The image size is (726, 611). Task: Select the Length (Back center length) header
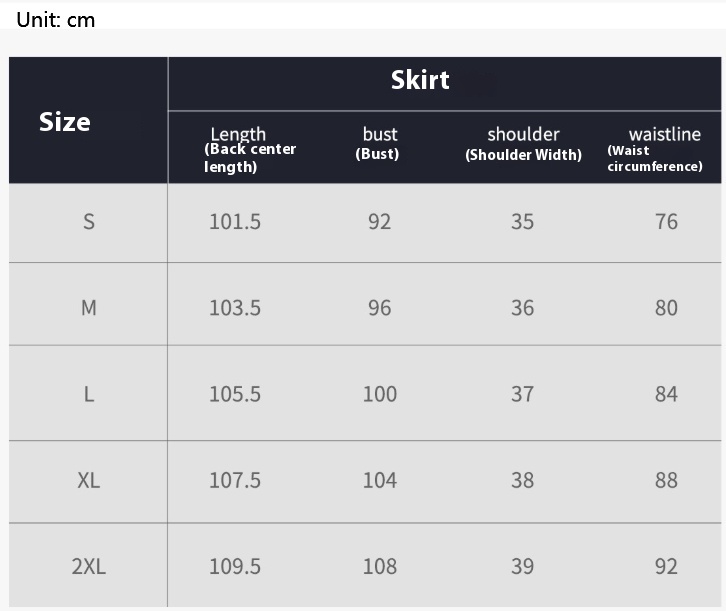249,149
